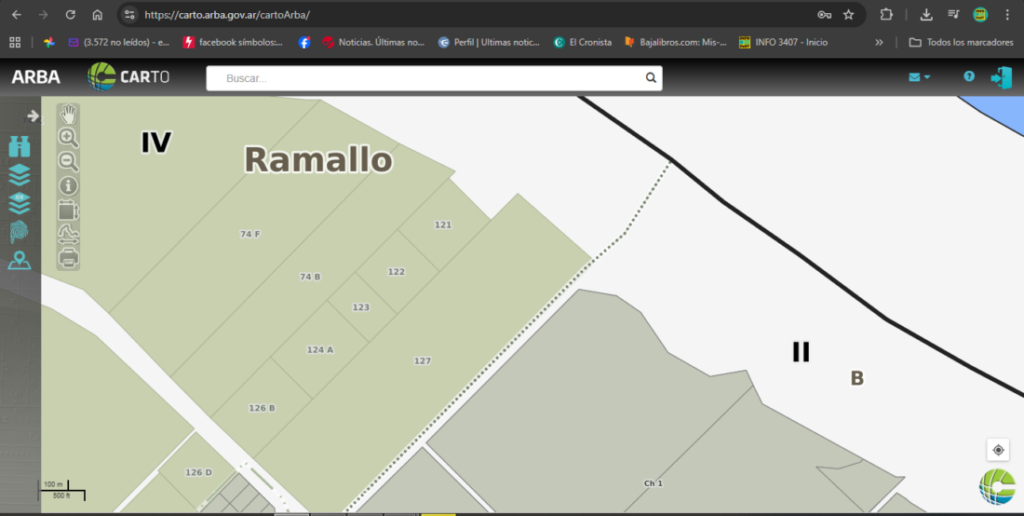
Task: Select the area measurement tool
Action: pos(68,210)
